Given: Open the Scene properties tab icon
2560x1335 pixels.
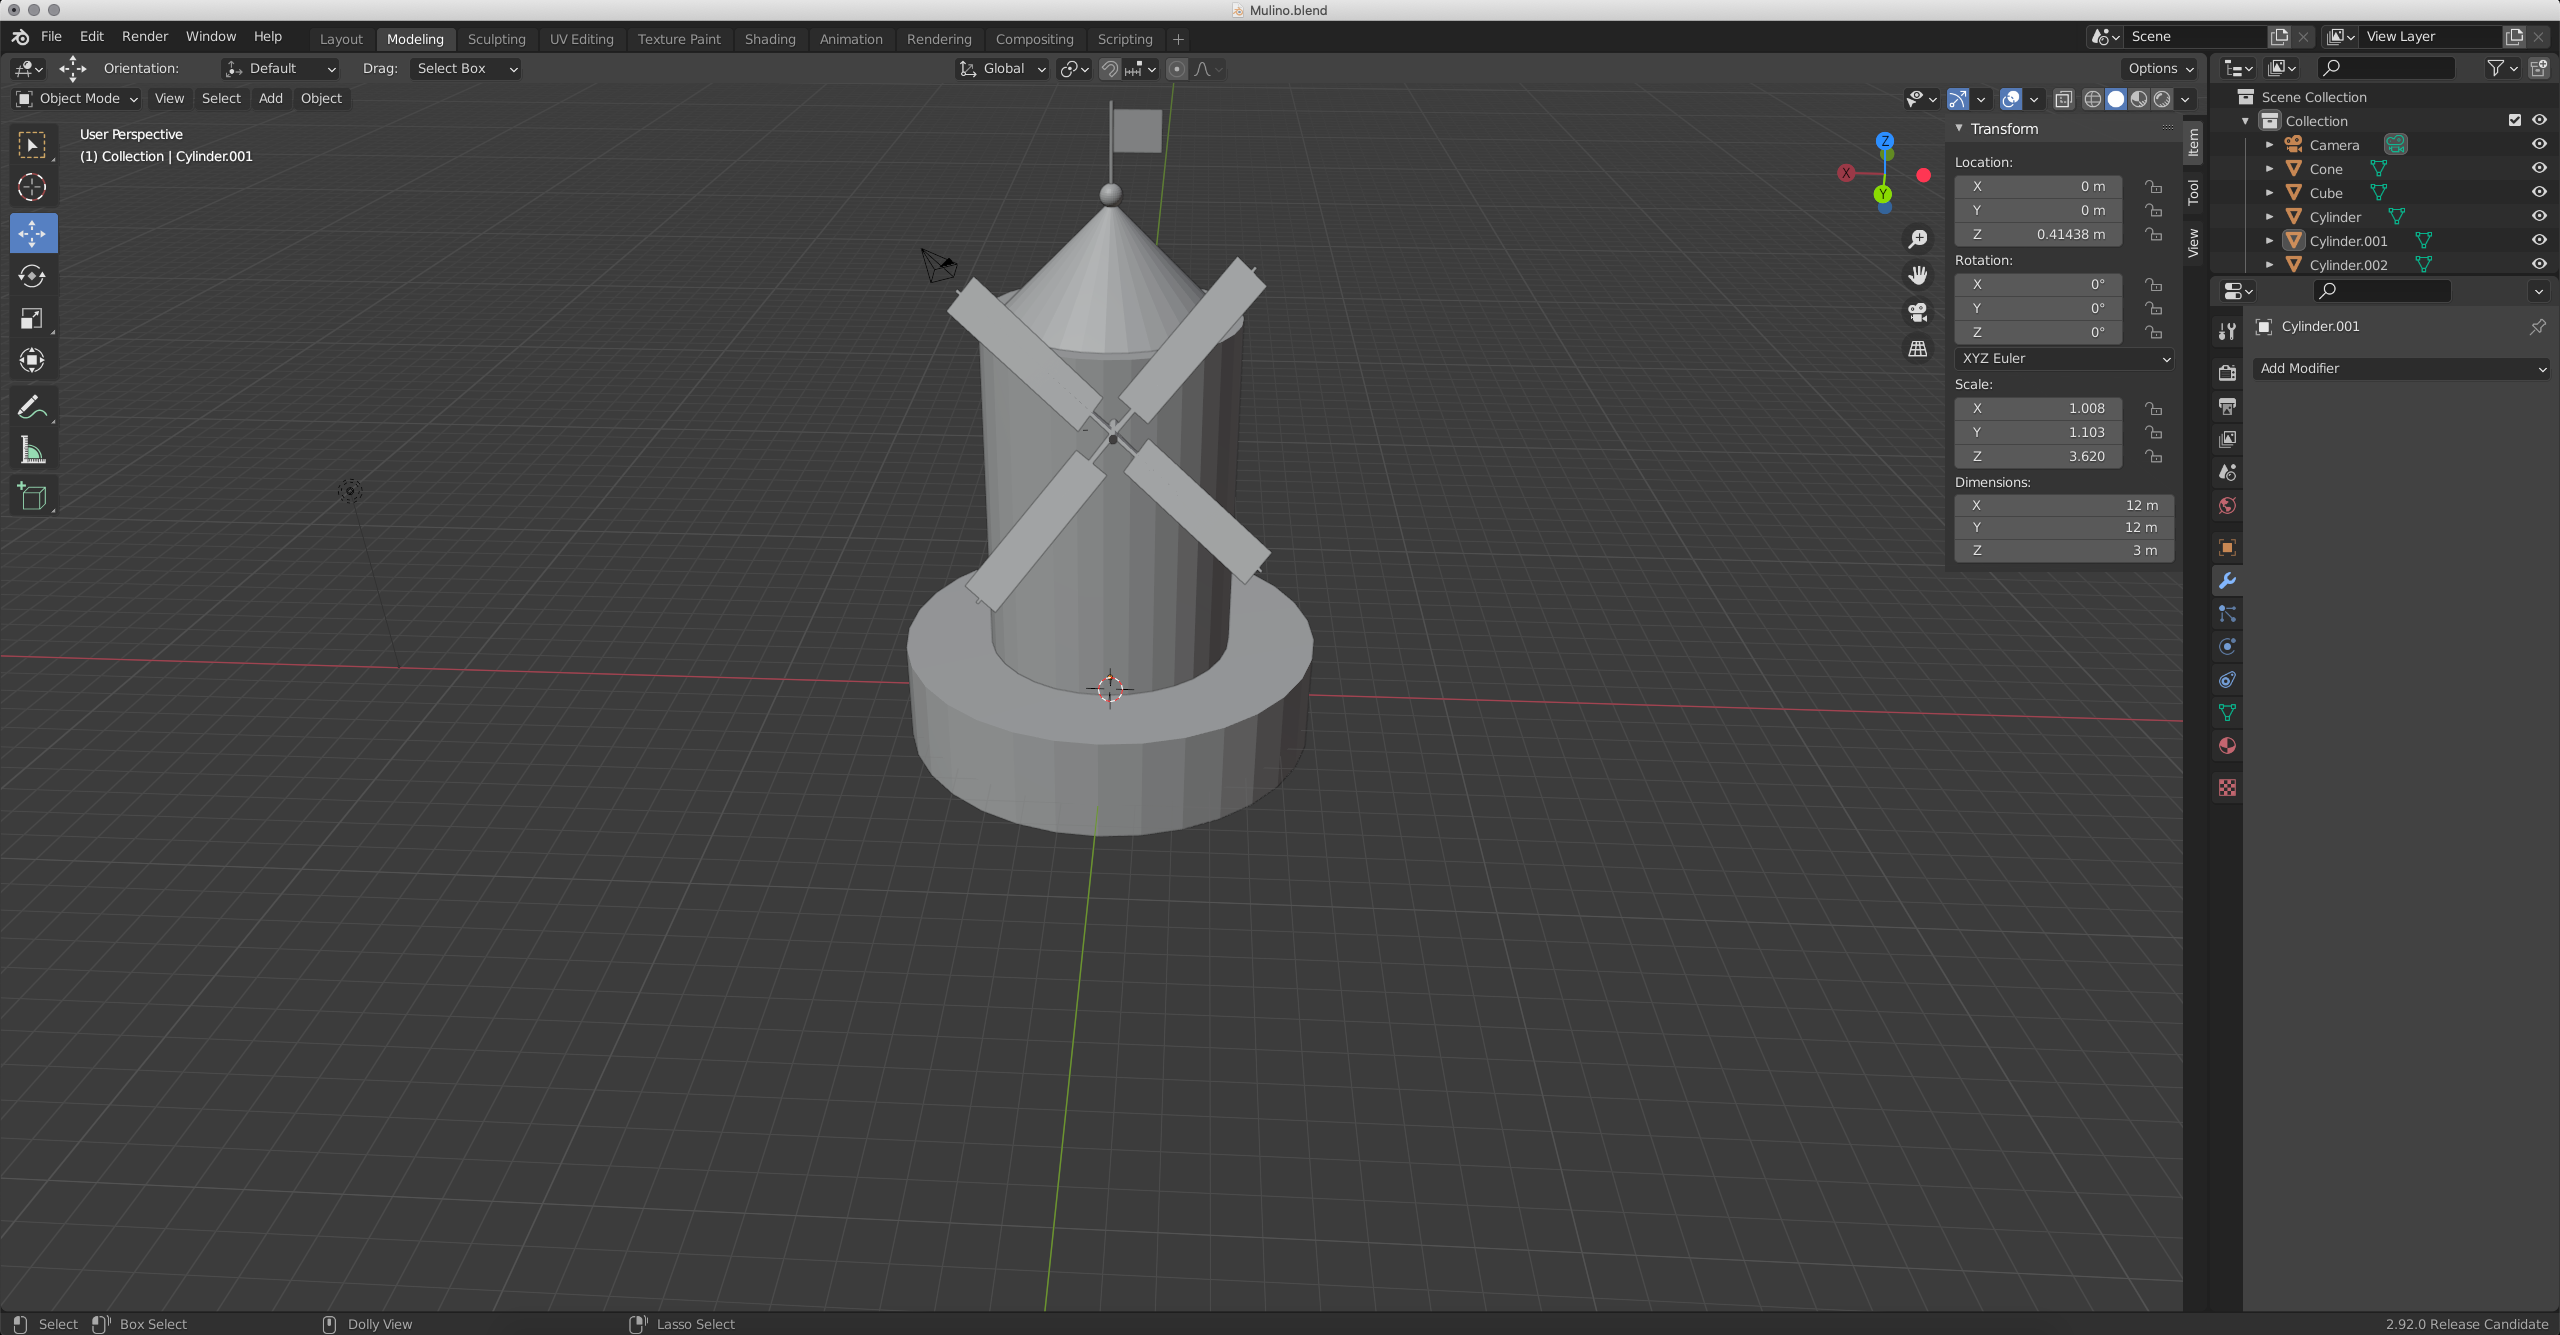Looking at the screenshot, I should (2227, 472).
